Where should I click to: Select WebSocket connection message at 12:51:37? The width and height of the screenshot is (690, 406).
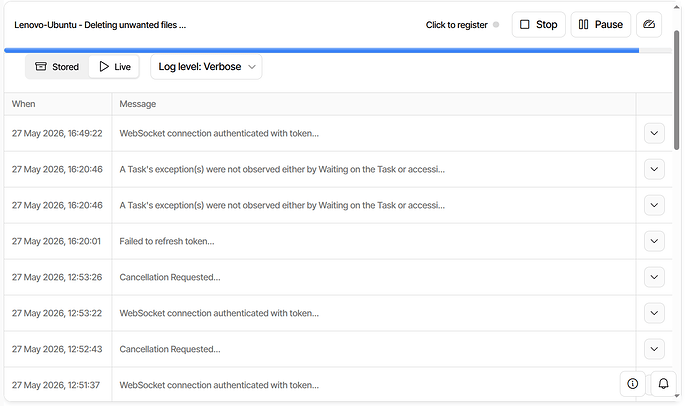click(x=219, y=385)
